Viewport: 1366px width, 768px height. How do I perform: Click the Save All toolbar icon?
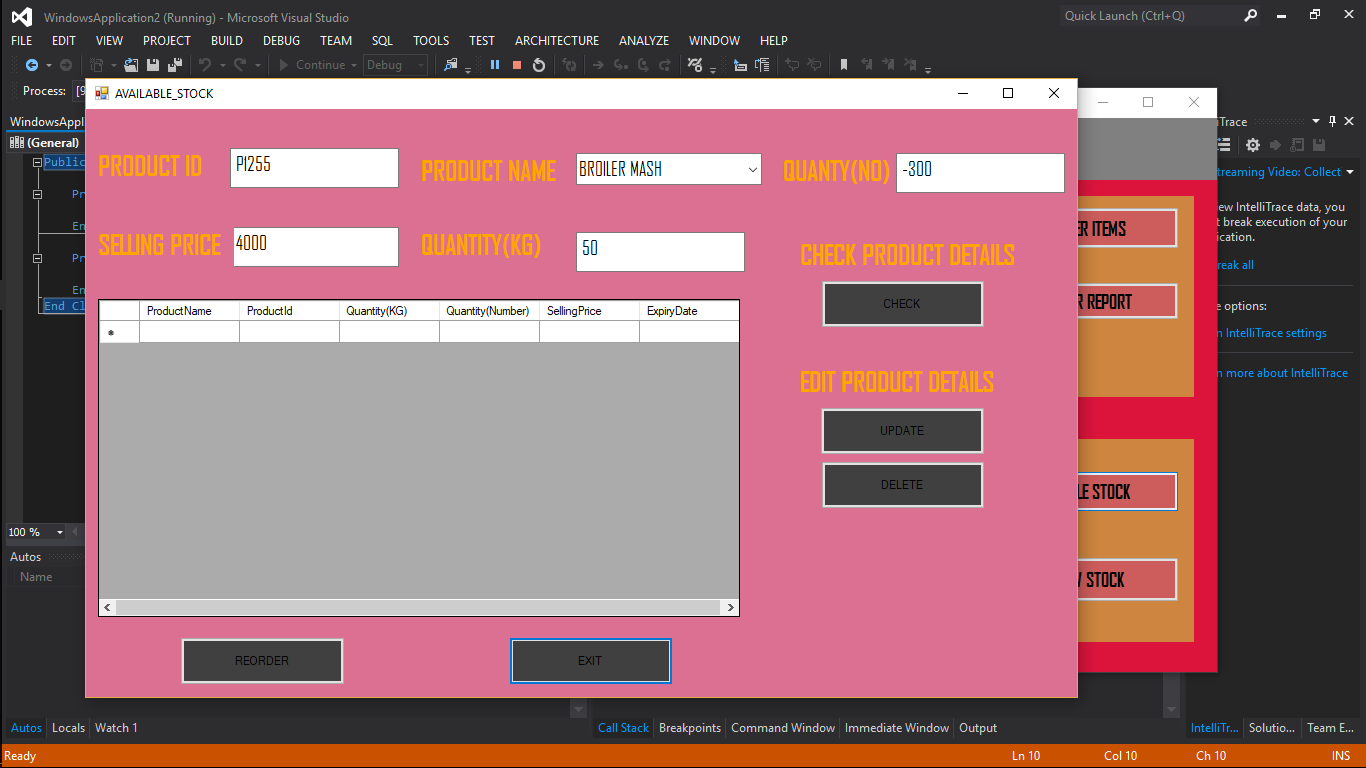coord(174,65)
